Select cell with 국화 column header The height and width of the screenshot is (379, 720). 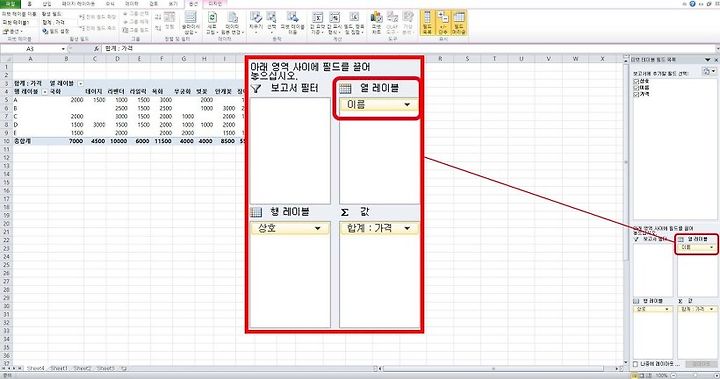point(66,92)
